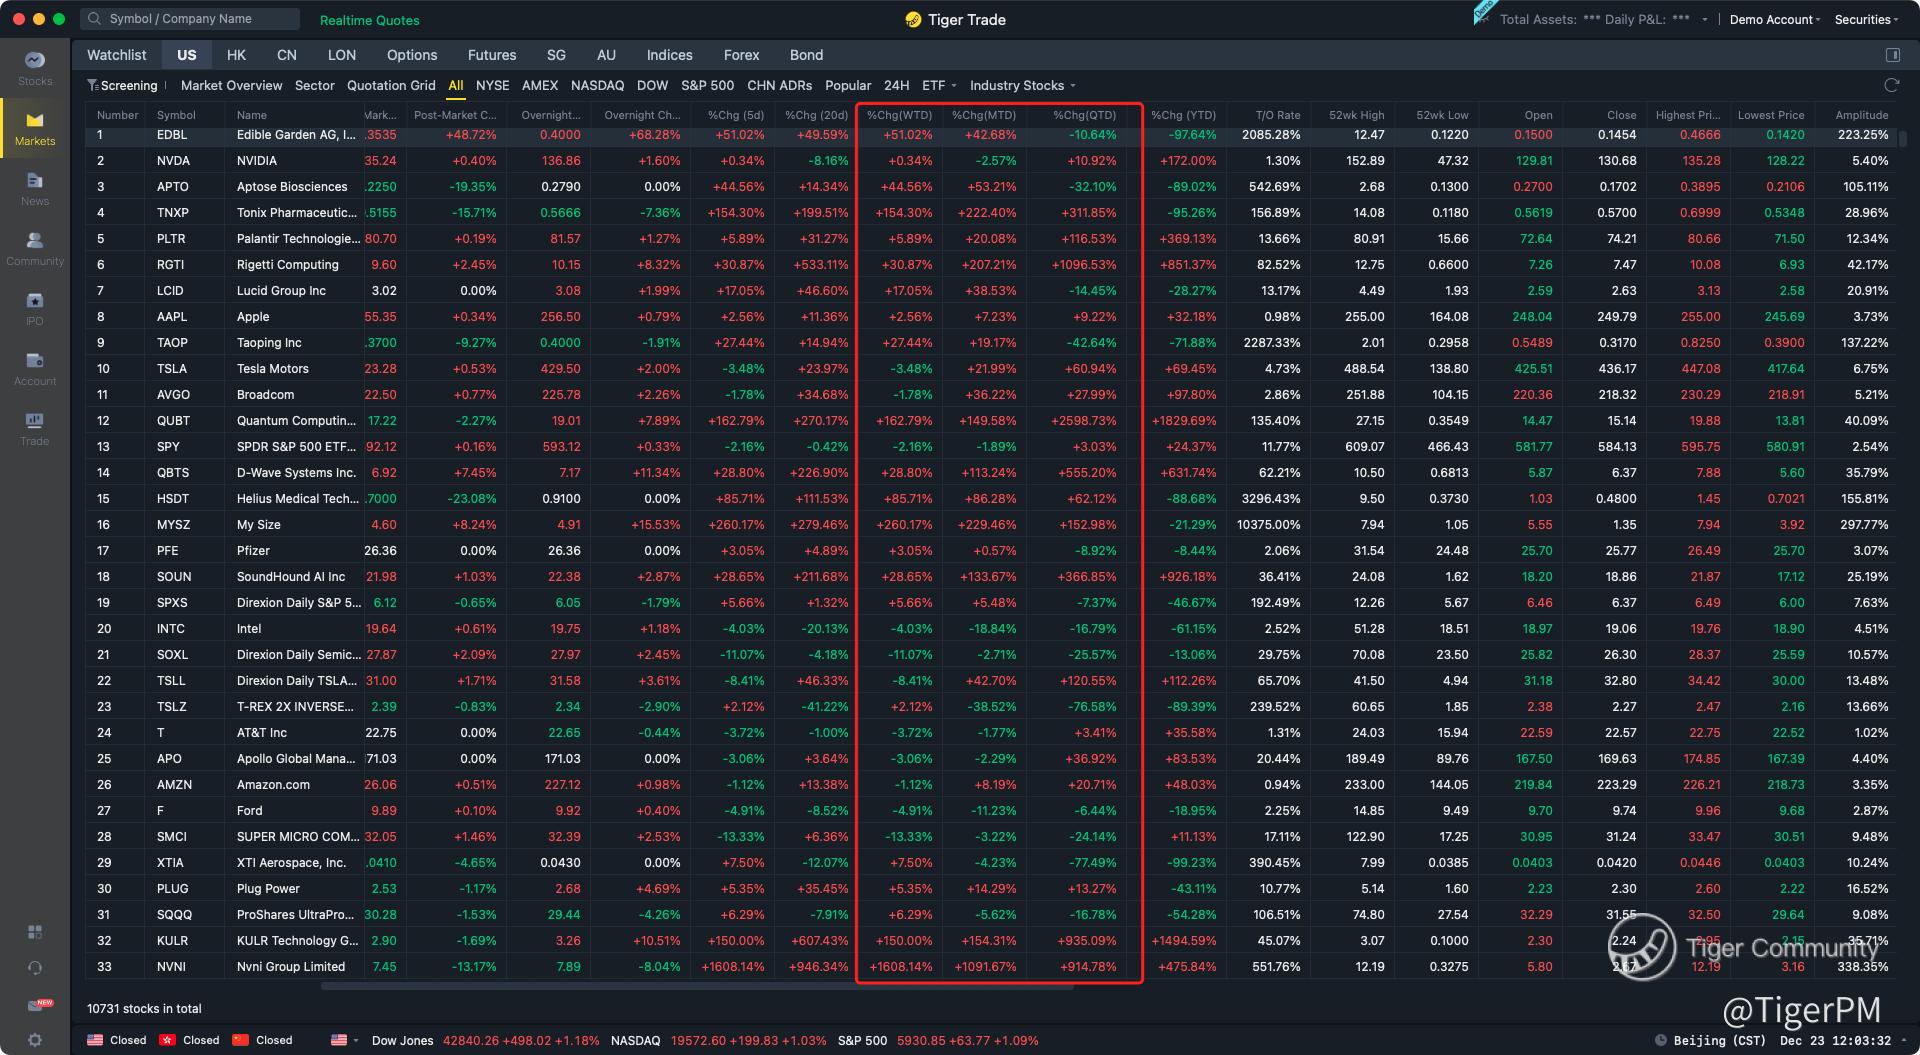Switch to the Indices tab
1920x1055 pixels.
[x=669, y=55]
